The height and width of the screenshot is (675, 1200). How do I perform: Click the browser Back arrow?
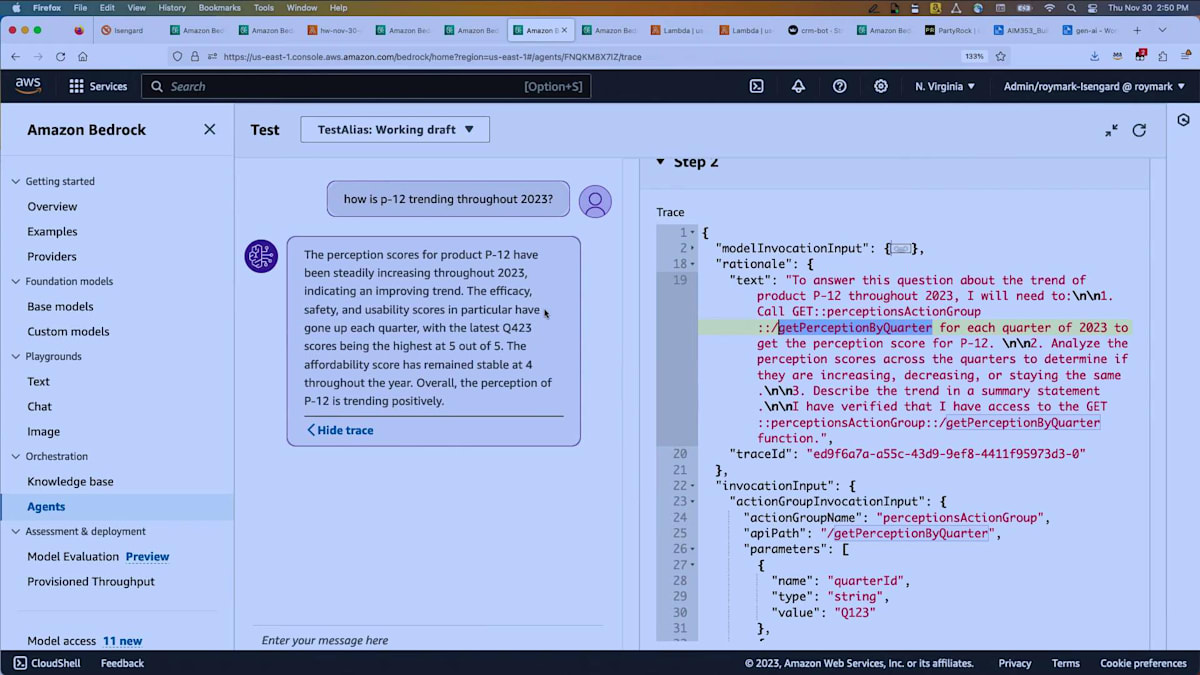click(x=15, y=57)
